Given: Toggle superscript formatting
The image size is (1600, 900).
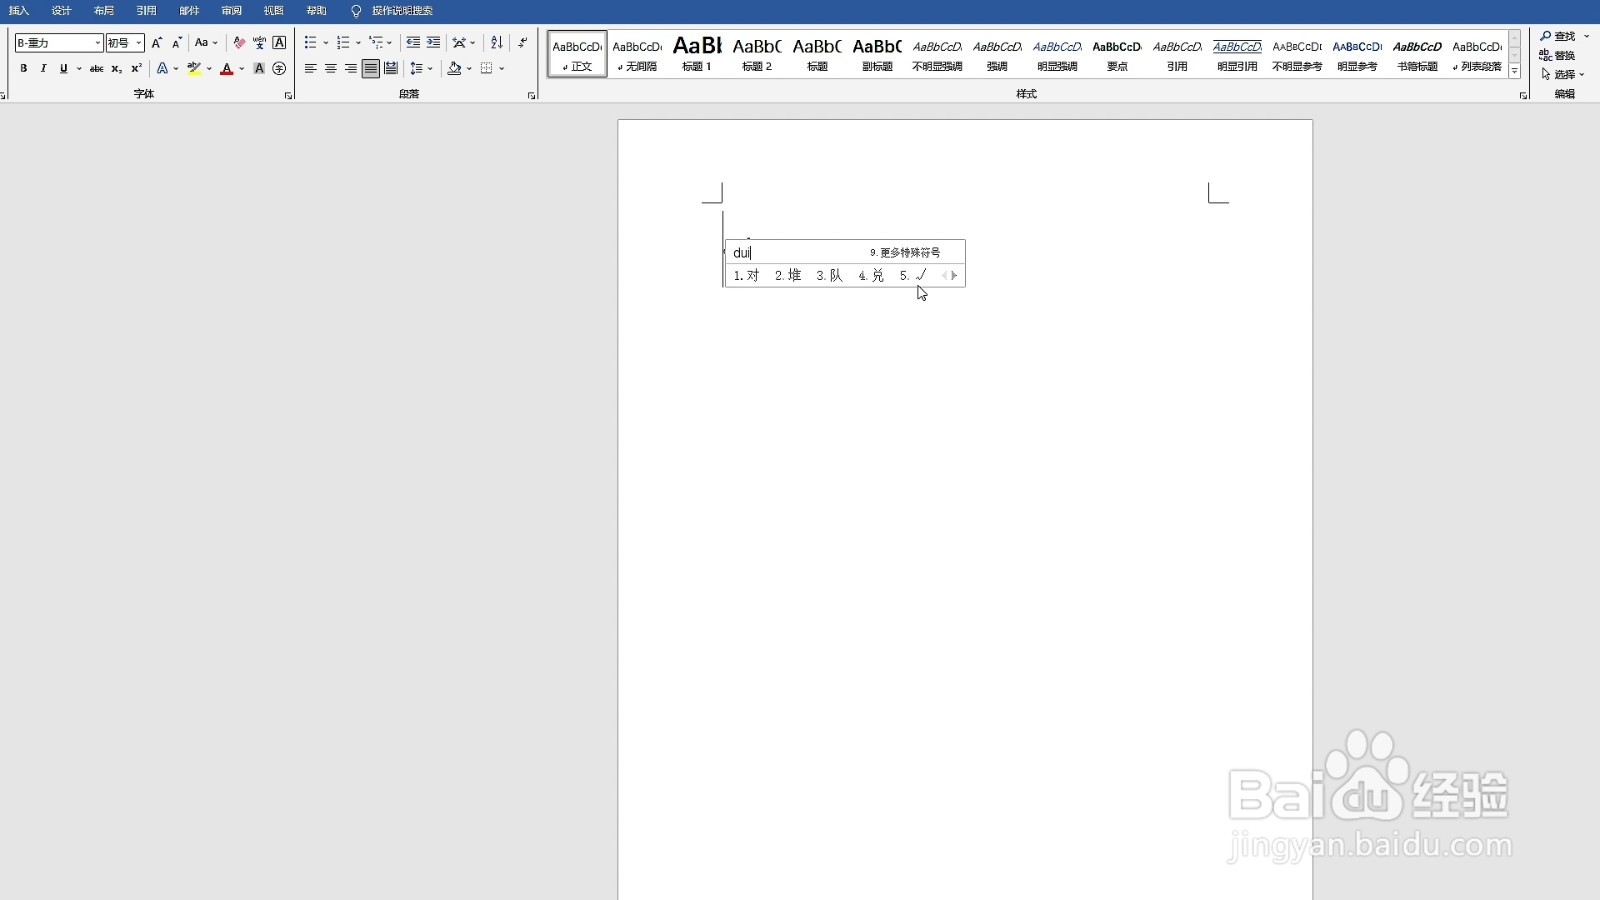Looking at the screenshot, I should tap(136, 69).
